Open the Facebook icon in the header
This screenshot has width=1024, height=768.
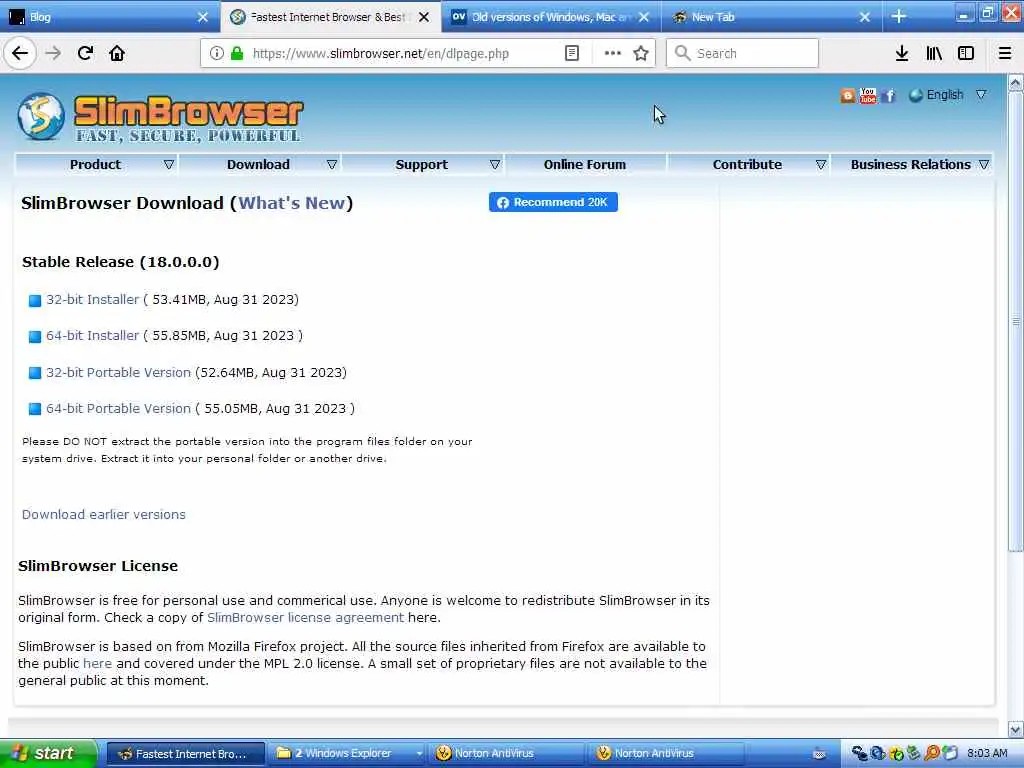point(888,96)
